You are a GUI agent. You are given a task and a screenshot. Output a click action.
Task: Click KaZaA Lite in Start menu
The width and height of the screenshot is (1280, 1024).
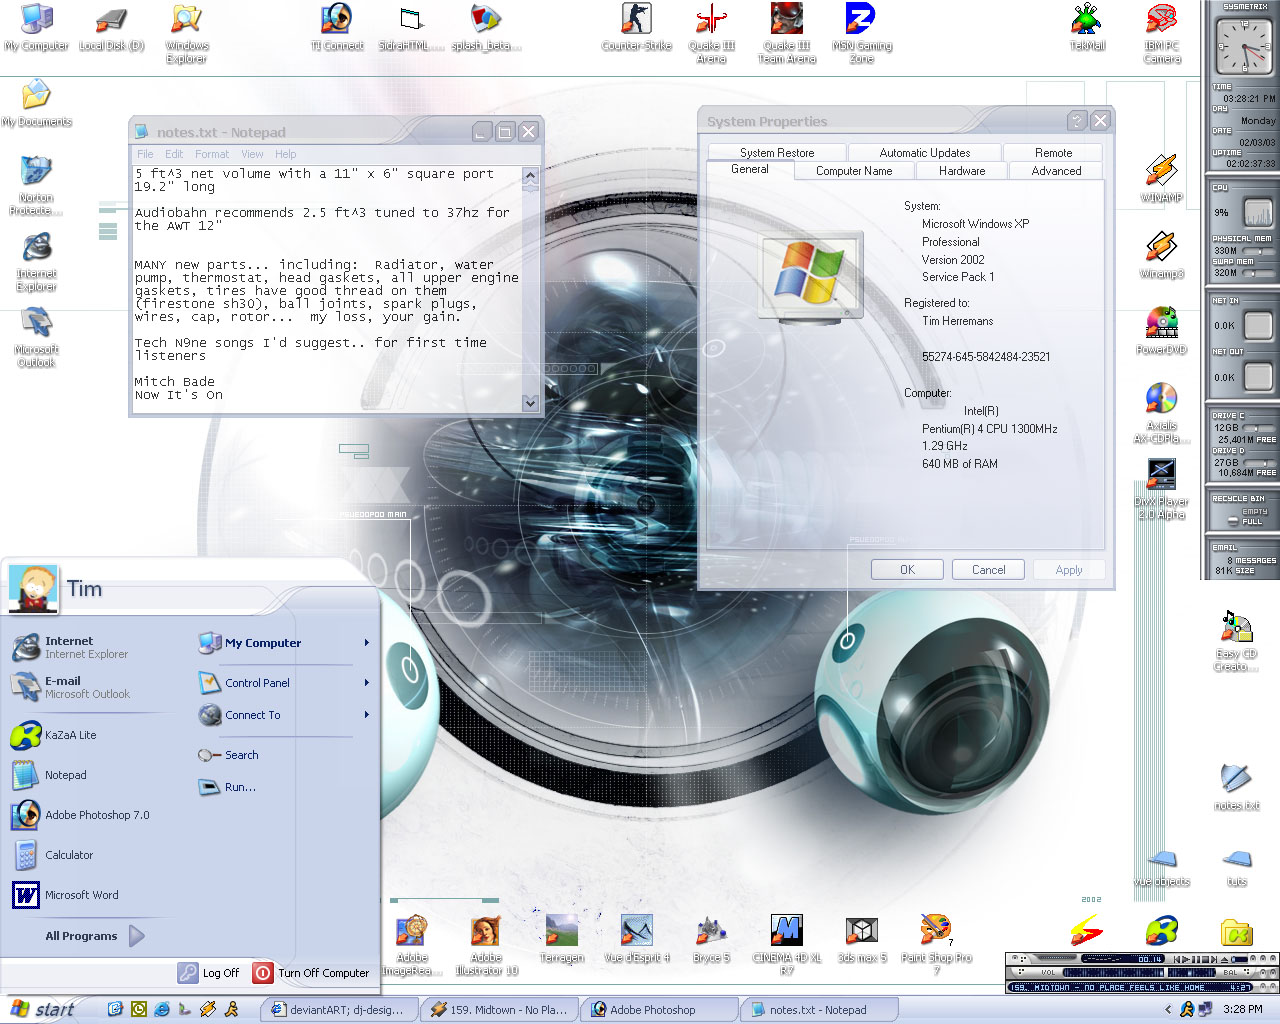(70, 735)
